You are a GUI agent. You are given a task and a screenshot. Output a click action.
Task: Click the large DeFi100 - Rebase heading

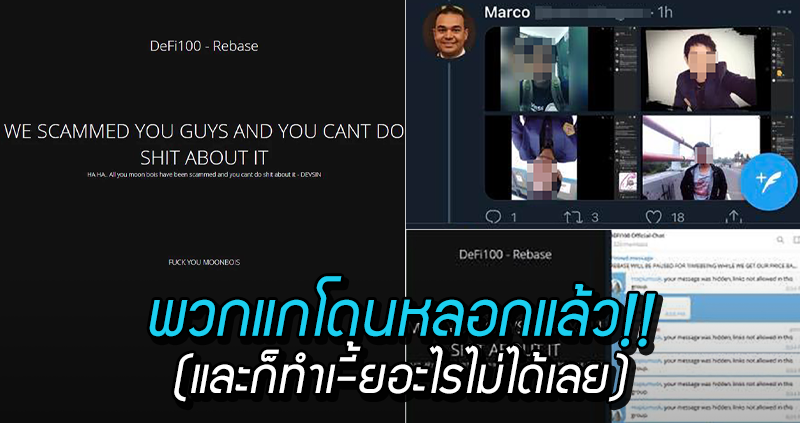click(204, 46)
